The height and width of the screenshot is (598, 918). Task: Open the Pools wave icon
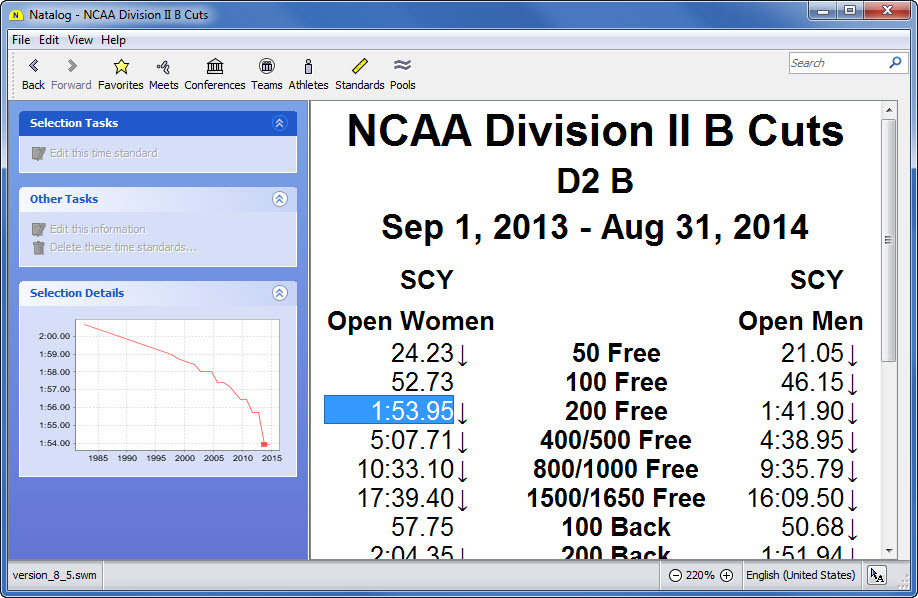point(402,66)
